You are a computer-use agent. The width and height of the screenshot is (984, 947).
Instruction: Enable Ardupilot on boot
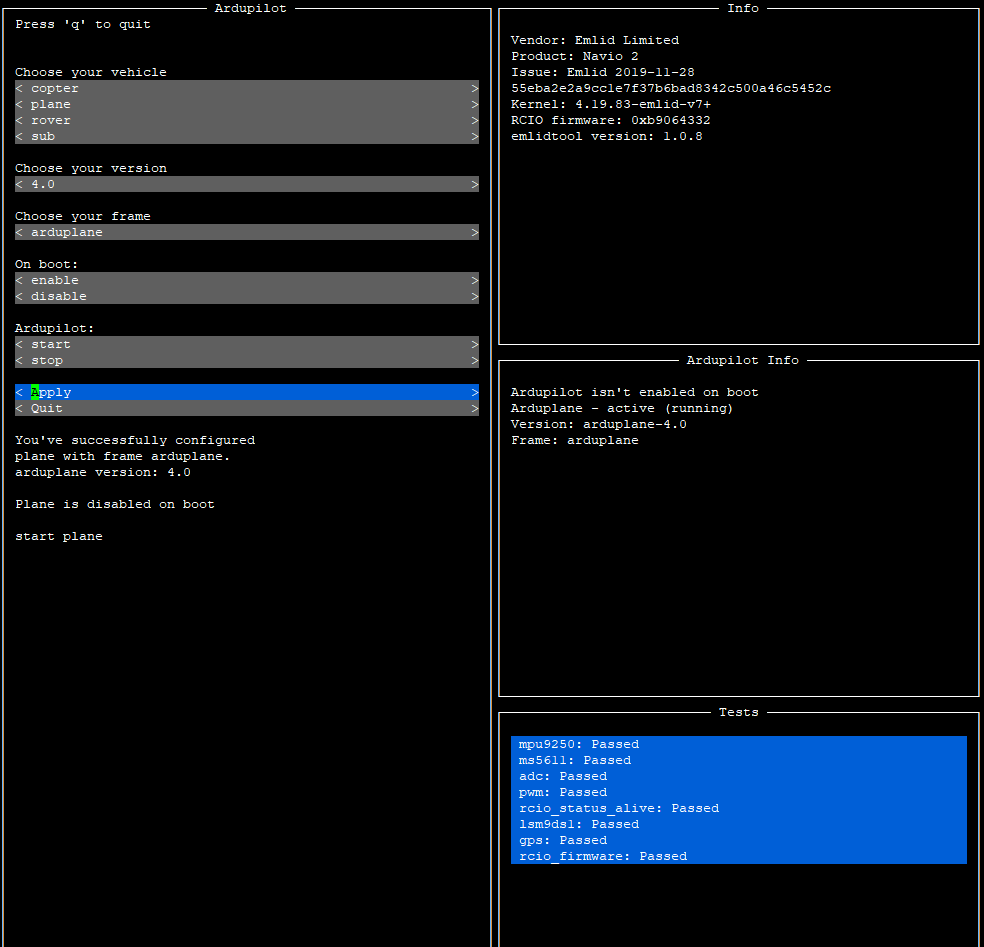(x=247, y=281)
